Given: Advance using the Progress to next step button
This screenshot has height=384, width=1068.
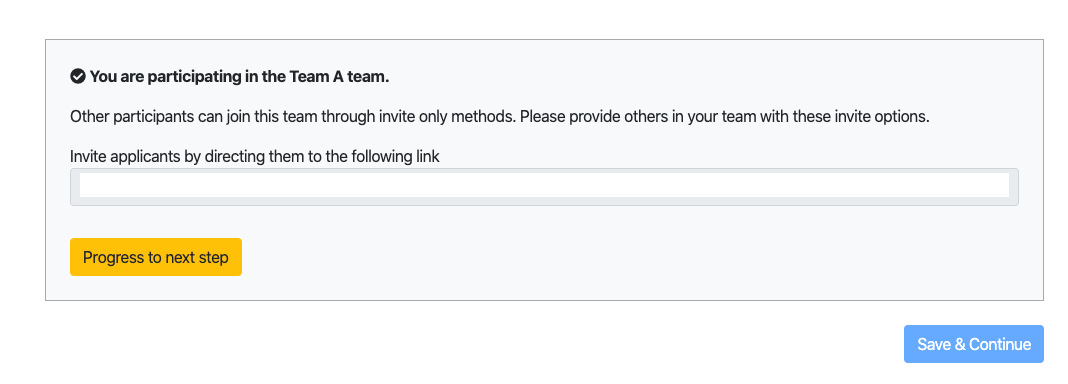Looking at the screenshot, I should pos(156,257).
